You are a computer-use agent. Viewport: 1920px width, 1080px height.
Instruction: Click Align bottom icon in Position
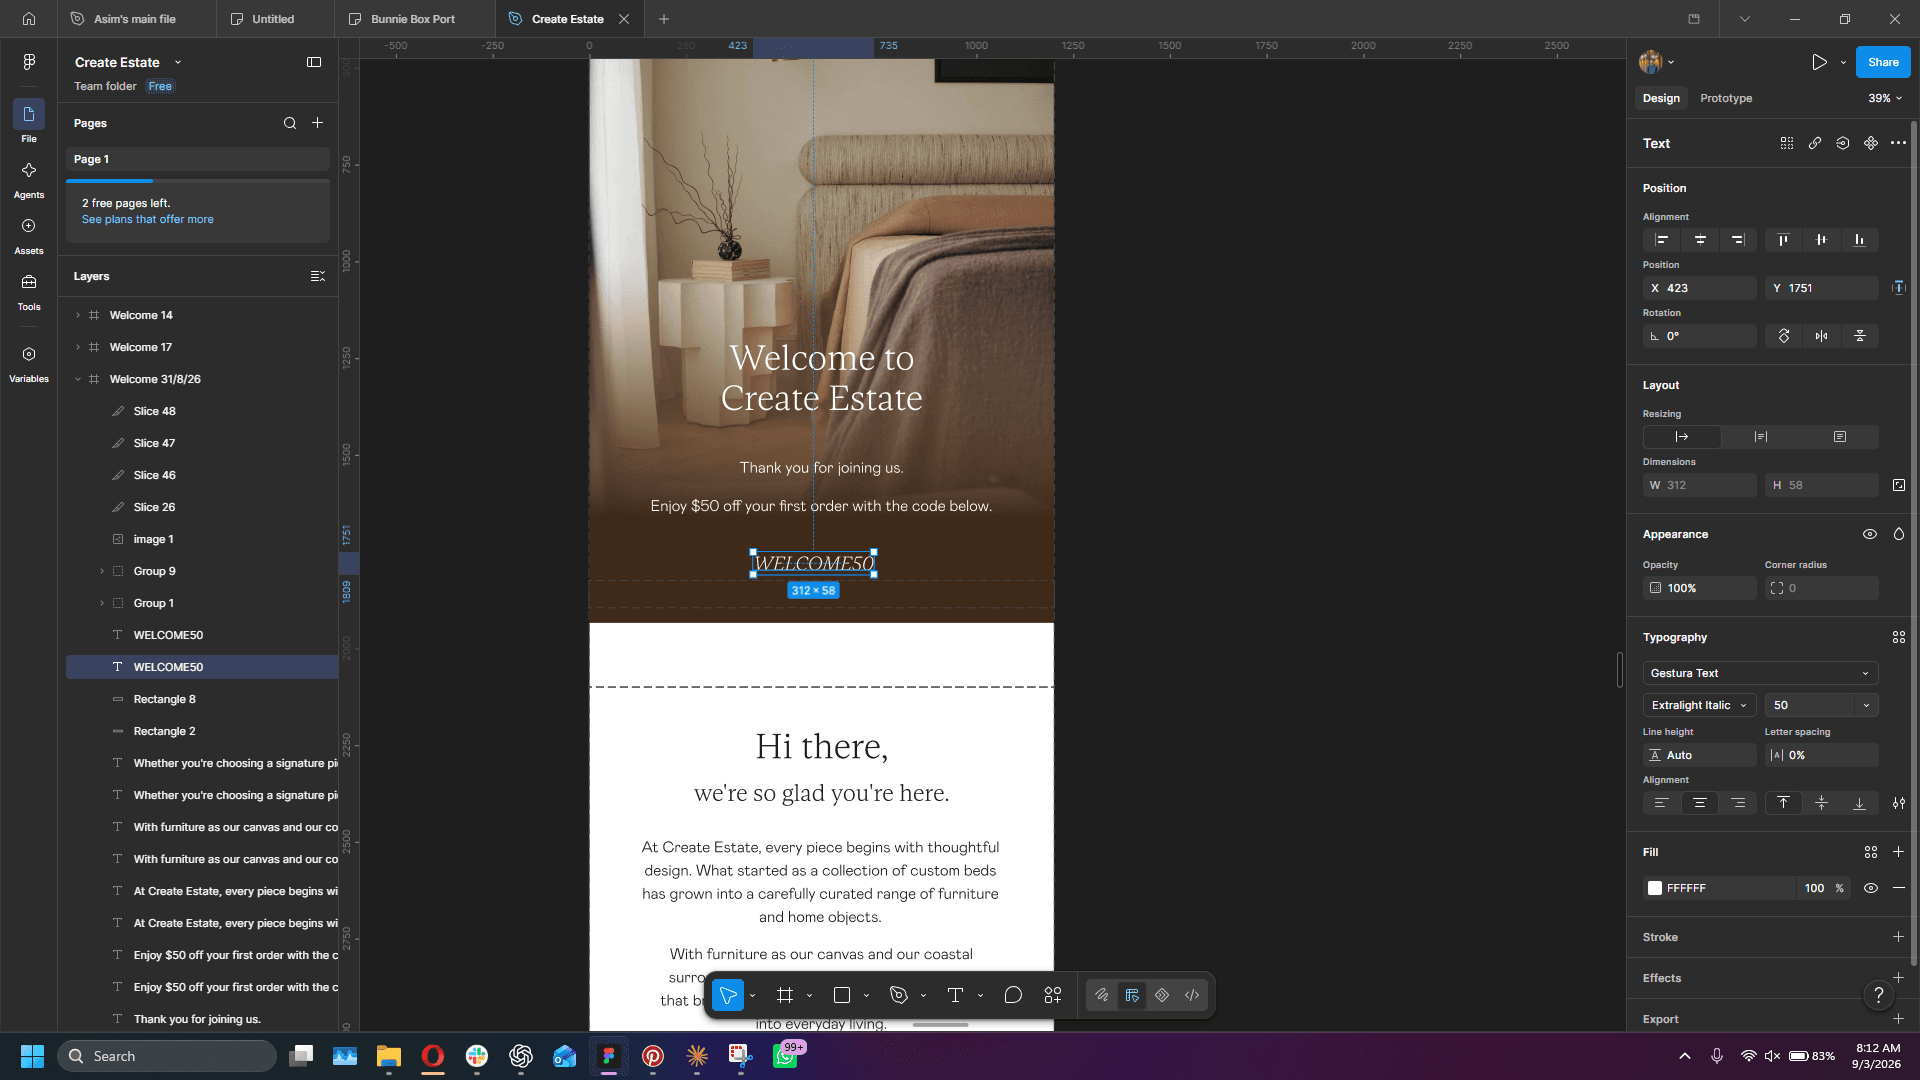1859,240
